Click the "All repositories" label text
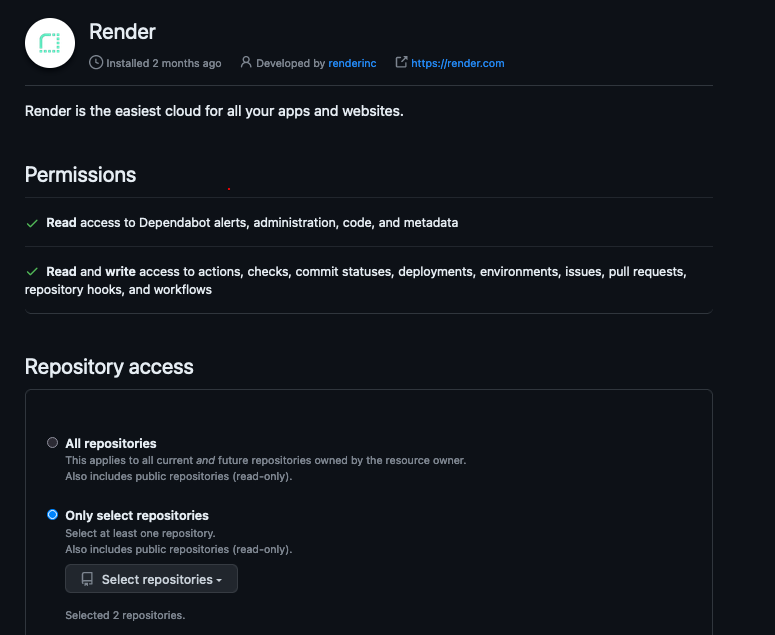Screen dimensions: 775x635 click(110, 443)
